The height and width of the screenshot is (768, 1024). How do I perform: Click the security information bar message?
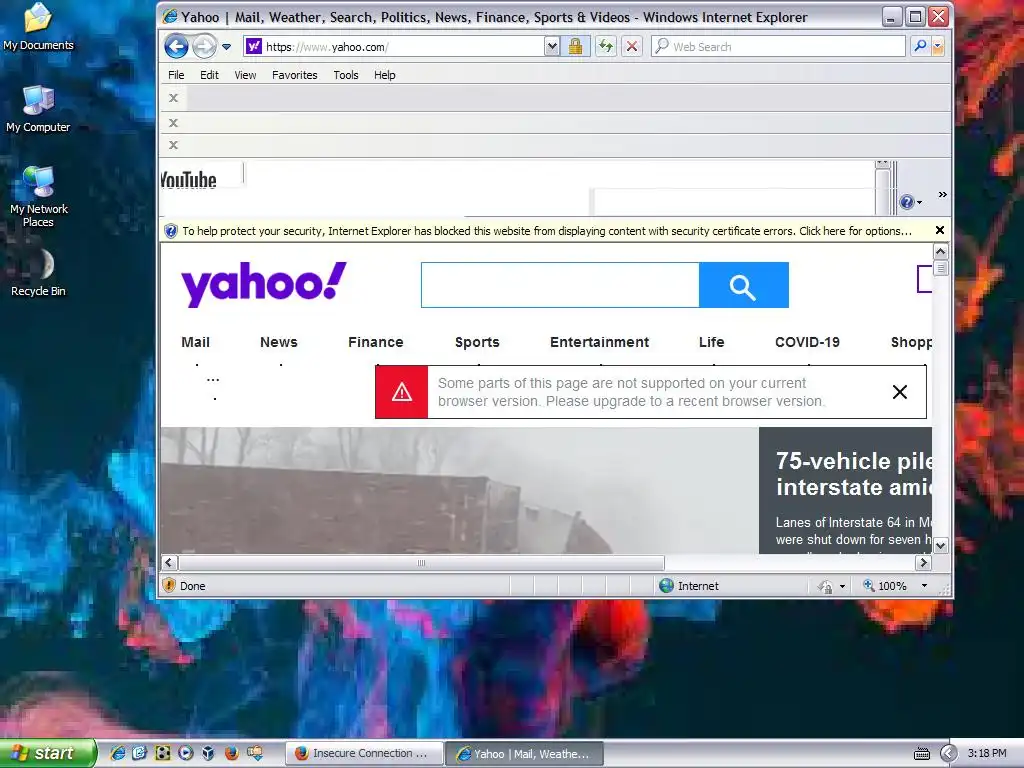point(547,231)
